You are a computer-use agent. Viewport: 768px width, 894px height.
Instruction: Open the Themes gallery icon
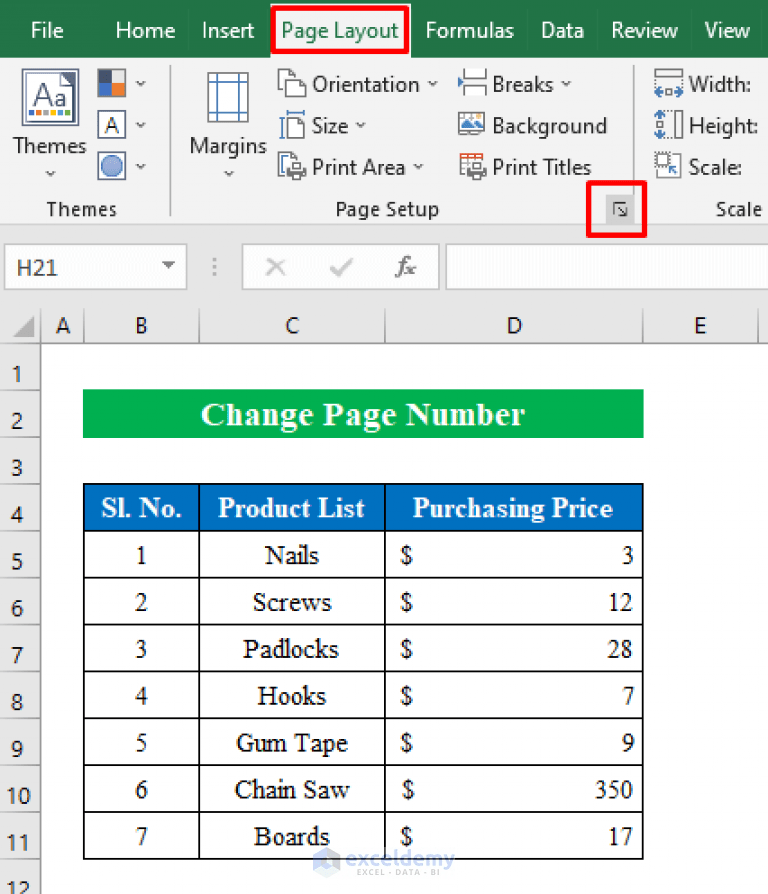pos(50,97)
